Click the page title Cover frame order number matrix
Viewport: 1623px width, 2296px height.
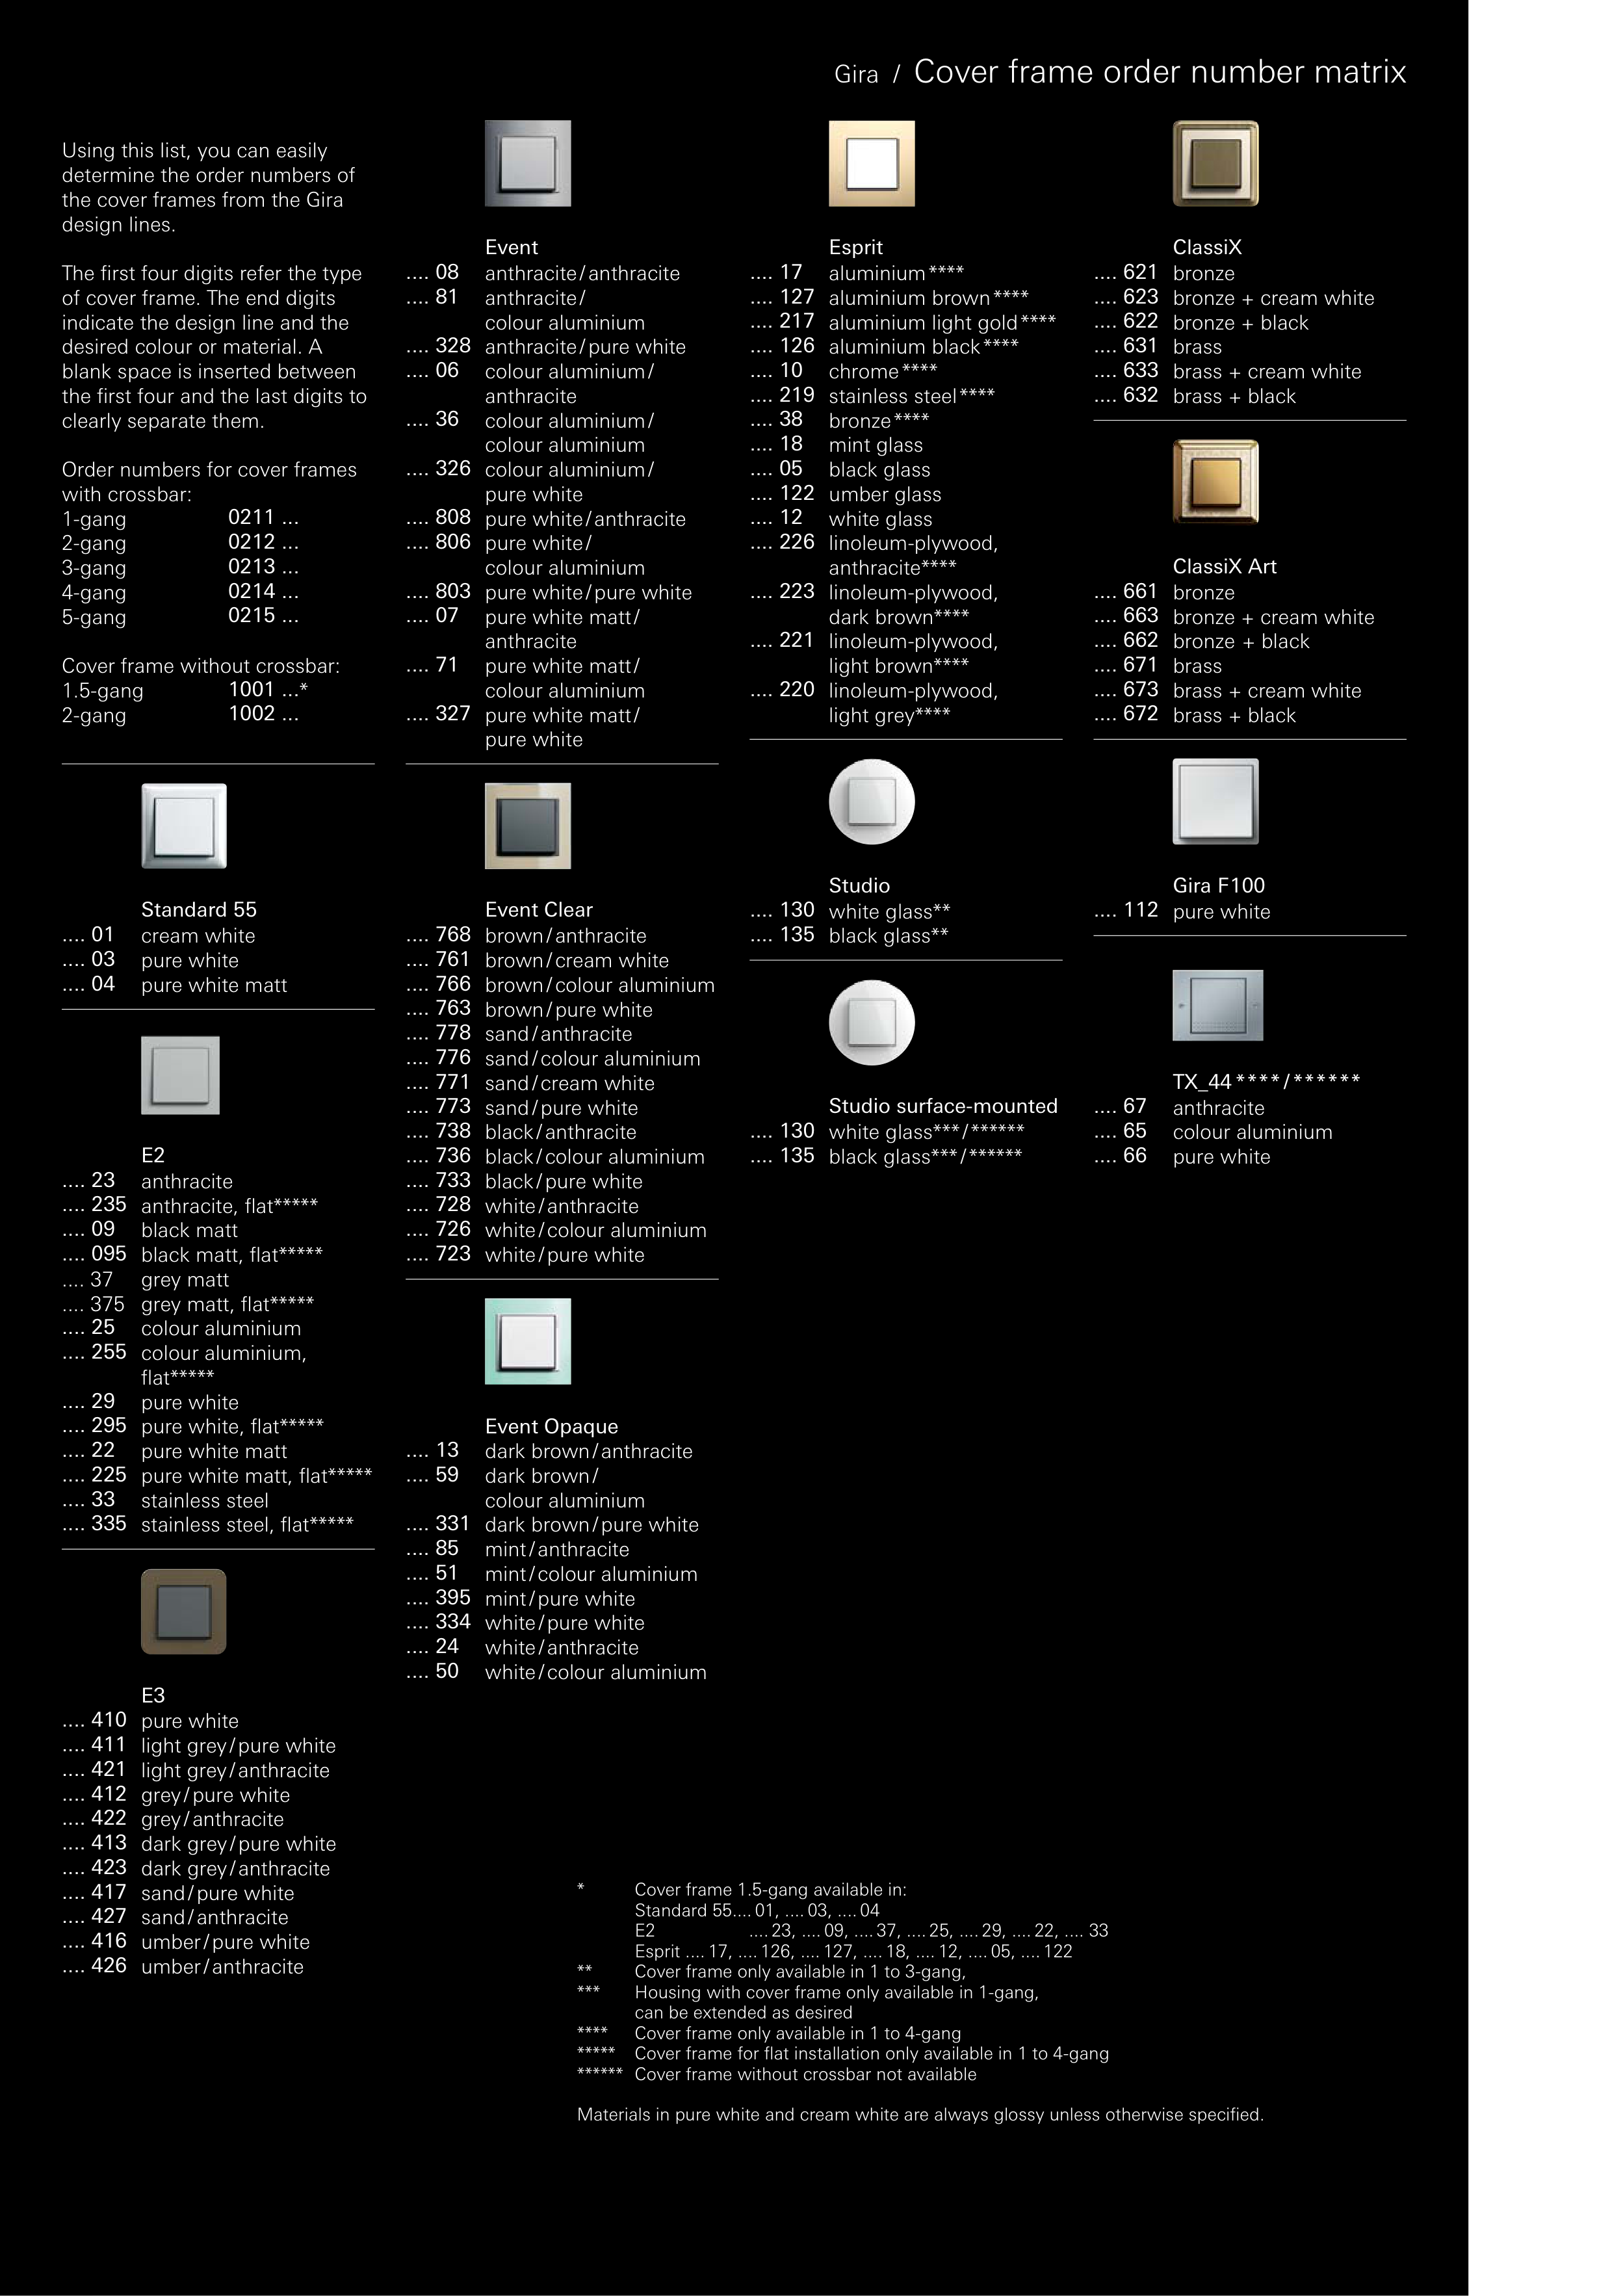click(1159, 72)
